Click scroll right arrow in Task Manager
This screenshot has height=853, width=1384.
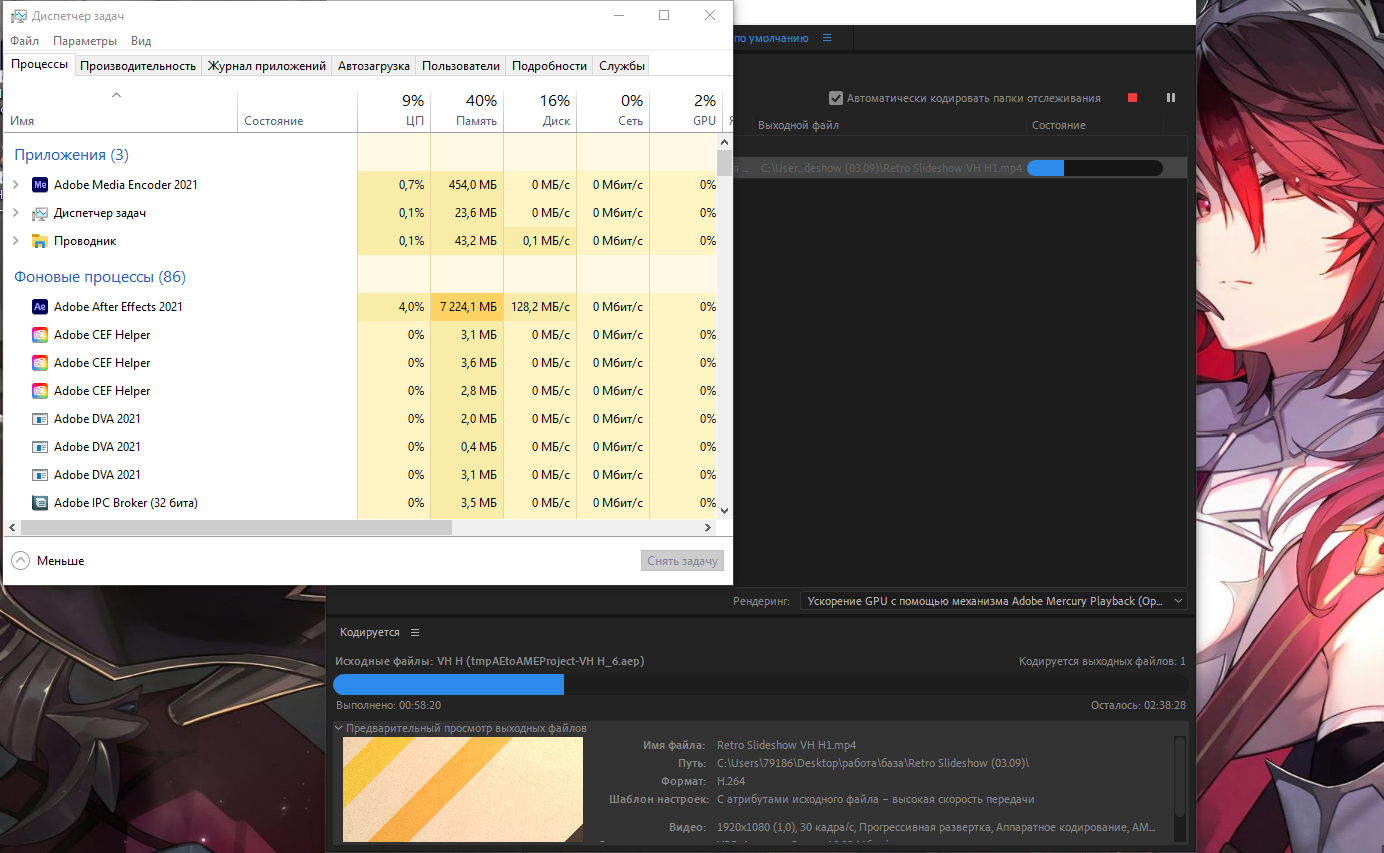coord(708,527)
